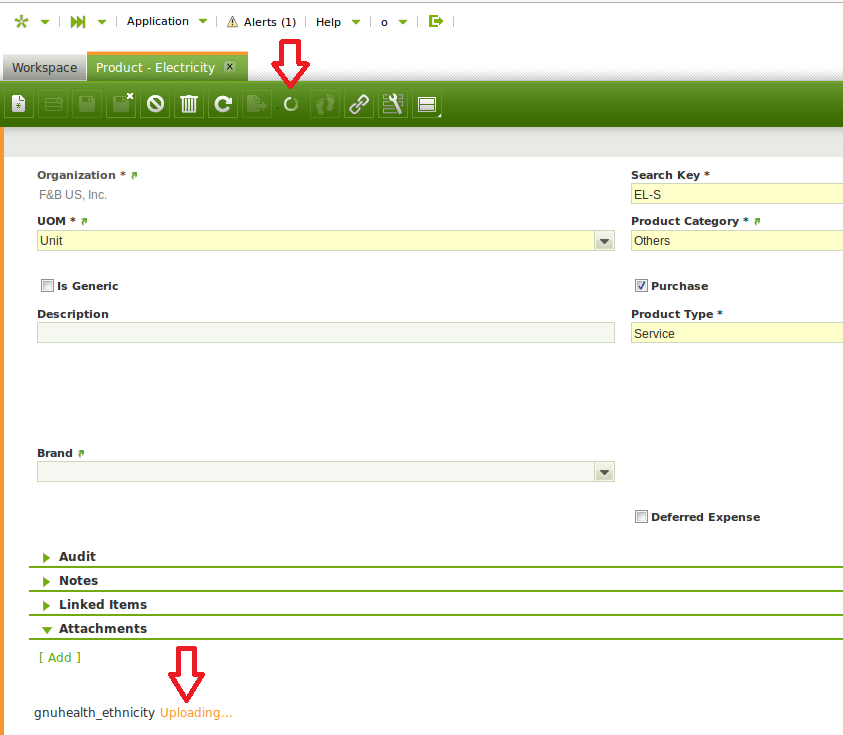Enable the Is Generic checkbox
843x735 pixels.
tap(47, 286)
